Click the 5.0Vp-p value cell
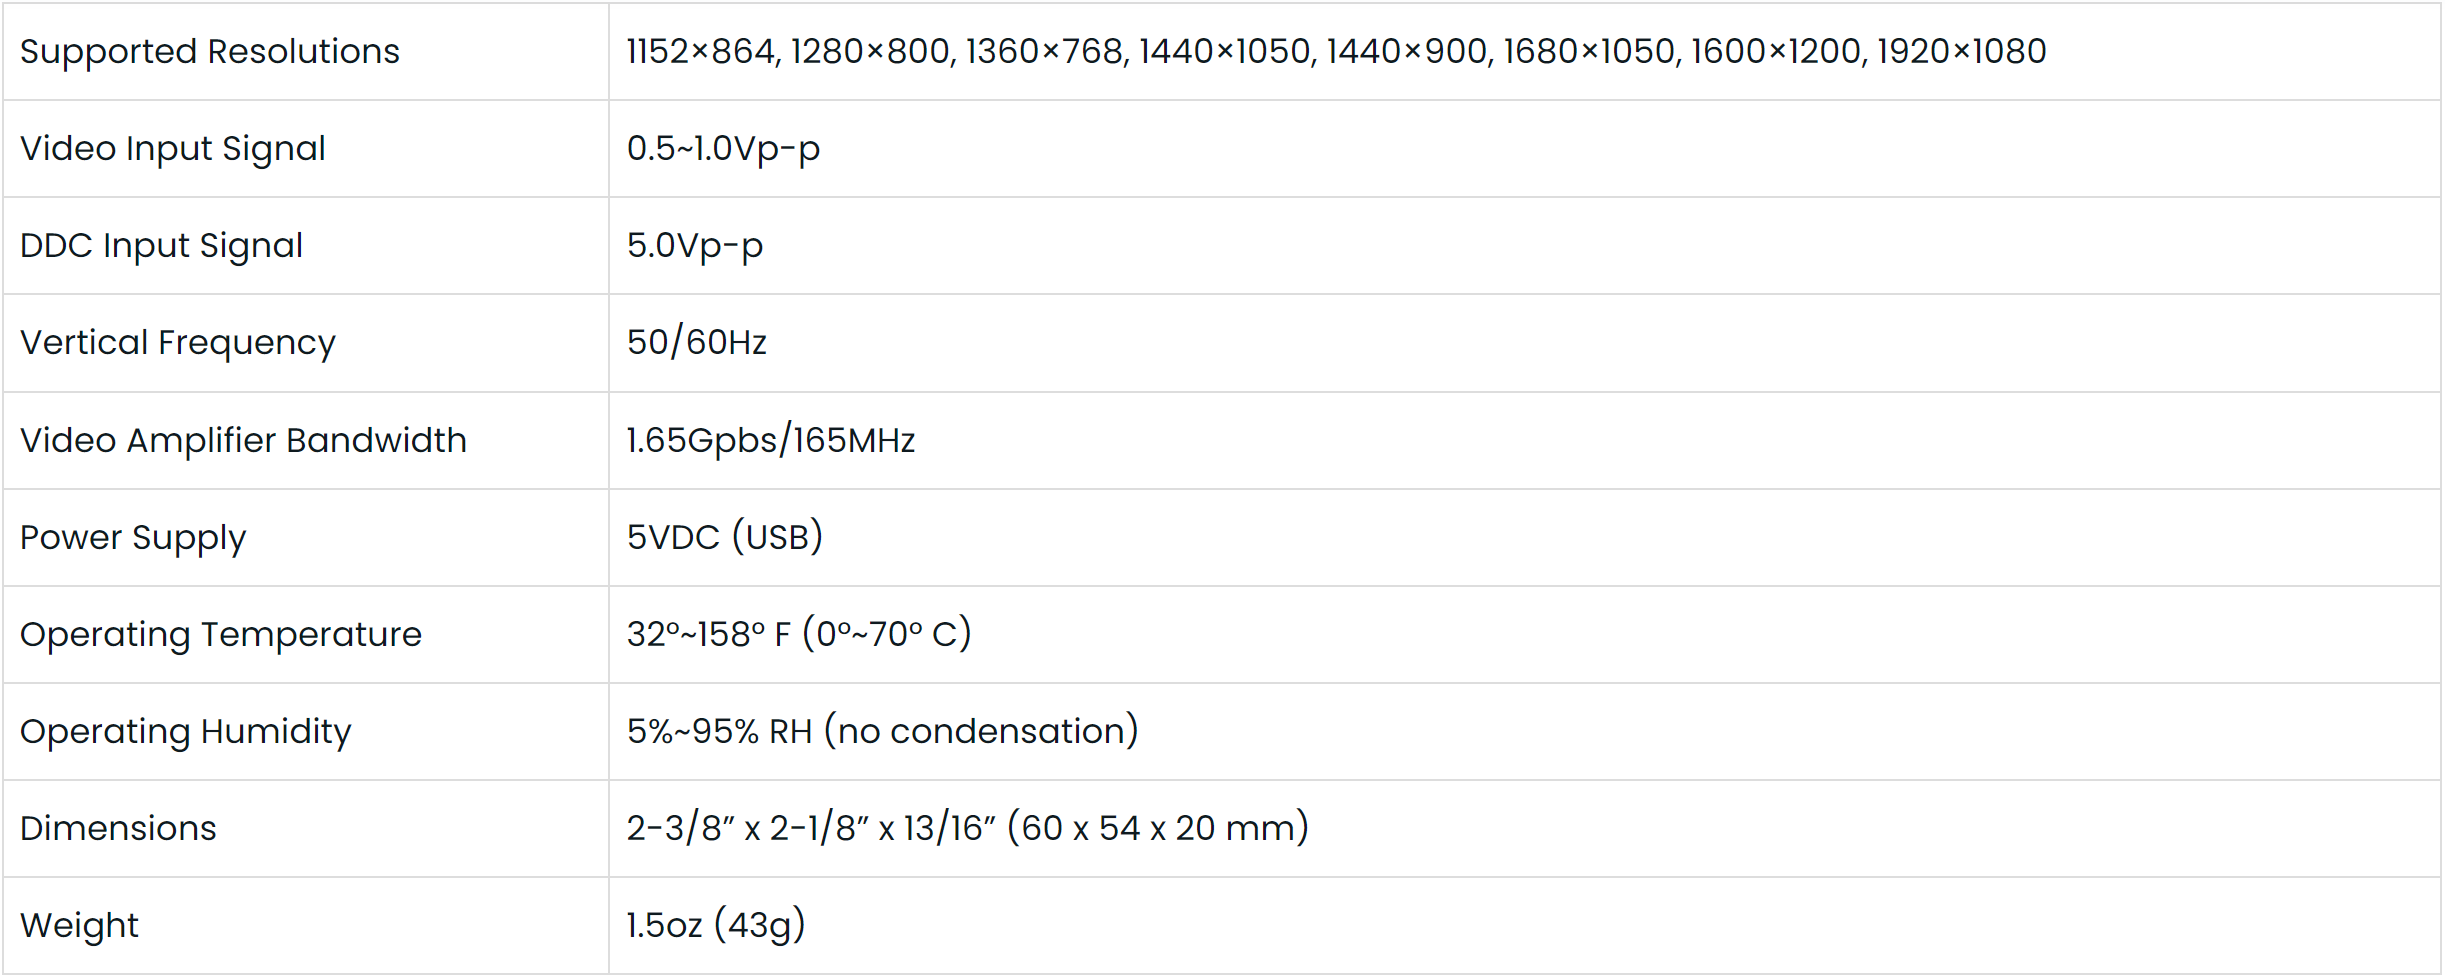This screenshot has height=977, width=2445. pos(695,245)
